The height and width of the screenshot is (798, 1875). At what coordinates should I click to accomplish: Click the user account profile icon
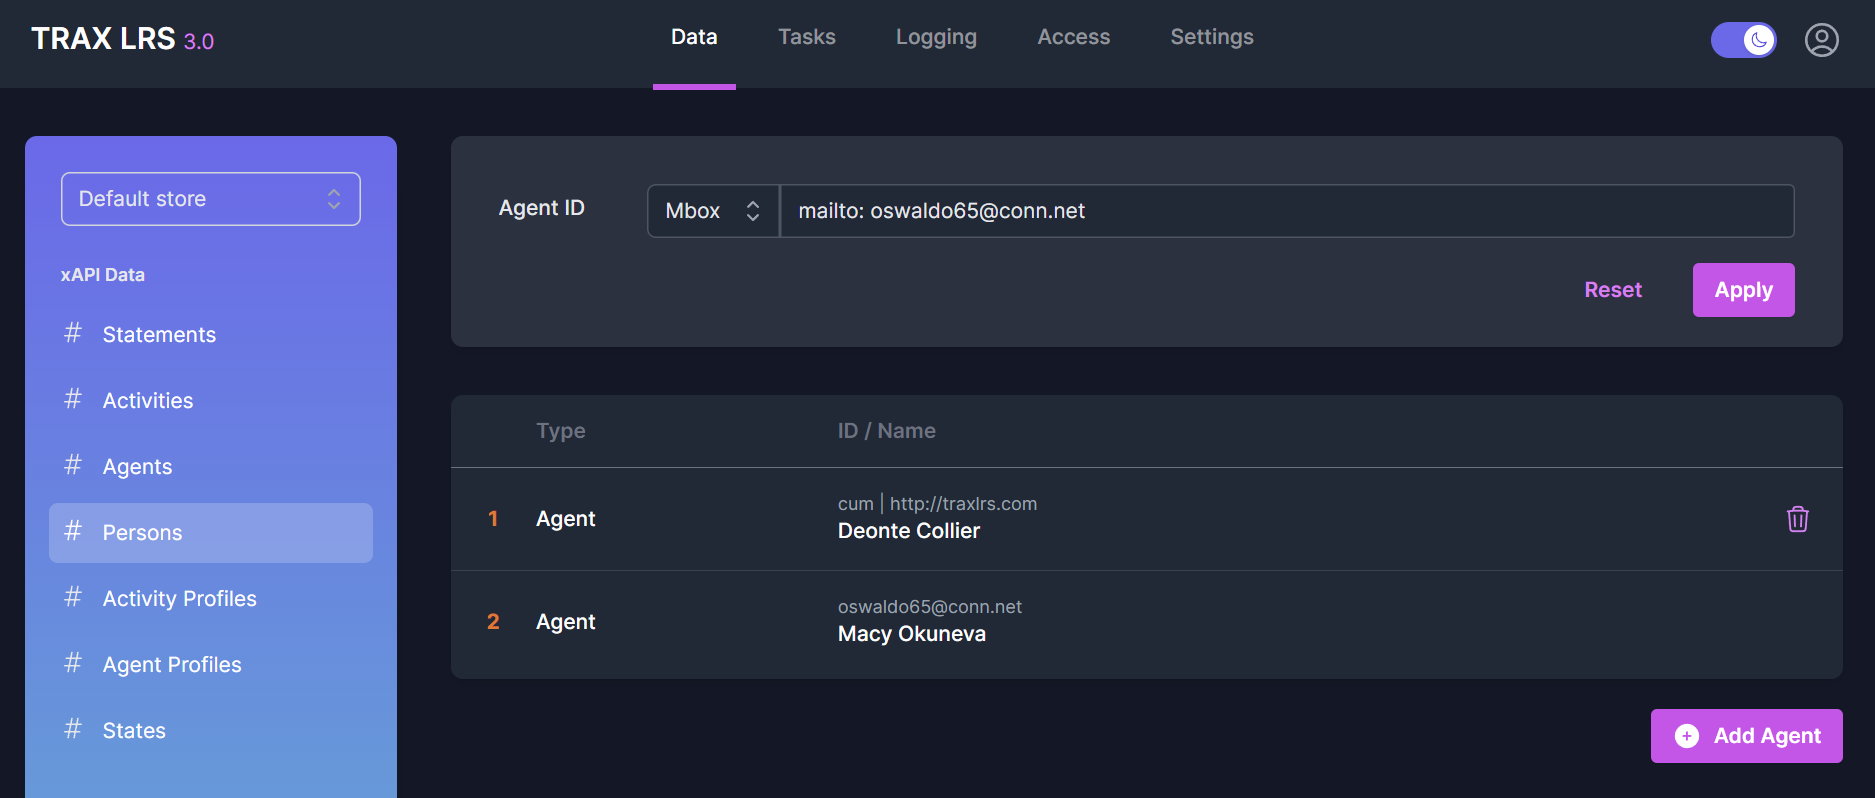pyautogui.click(x=1821, y=40)
